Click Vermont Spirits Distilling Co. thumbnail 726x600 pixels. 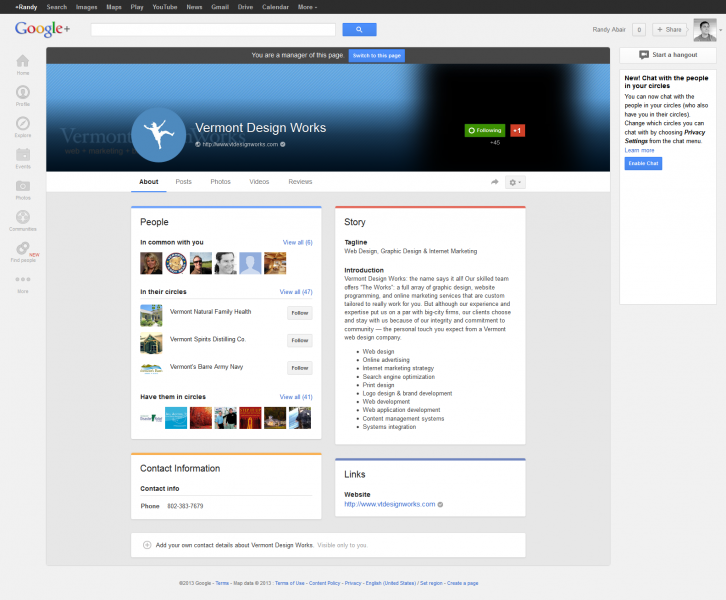151,343
